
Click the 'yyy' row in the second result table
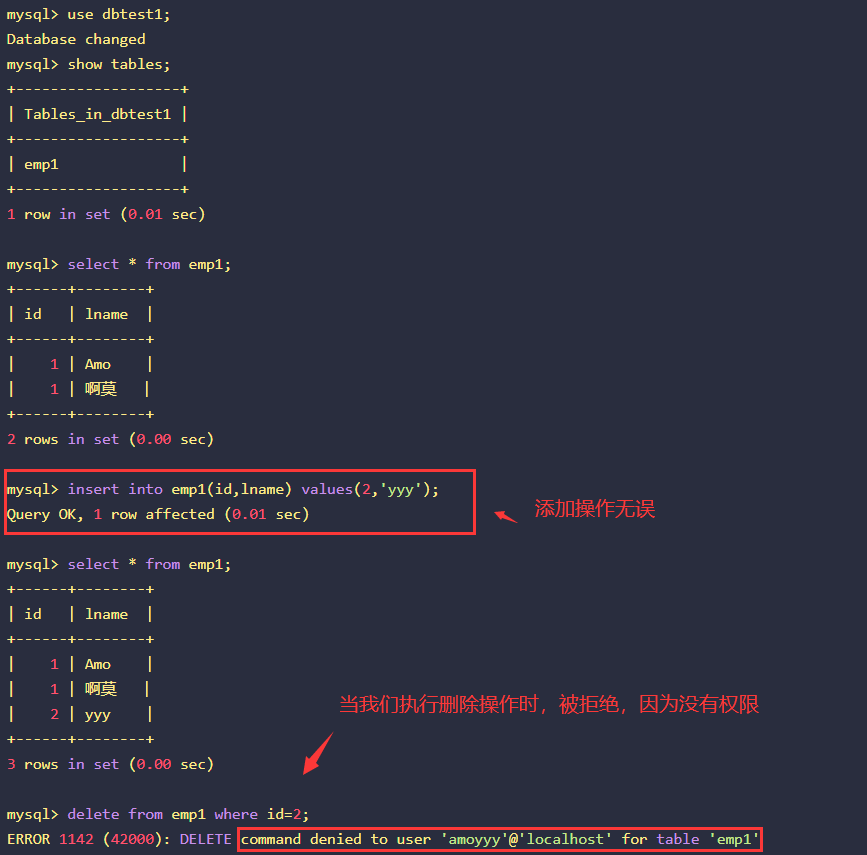coord(97,714)
